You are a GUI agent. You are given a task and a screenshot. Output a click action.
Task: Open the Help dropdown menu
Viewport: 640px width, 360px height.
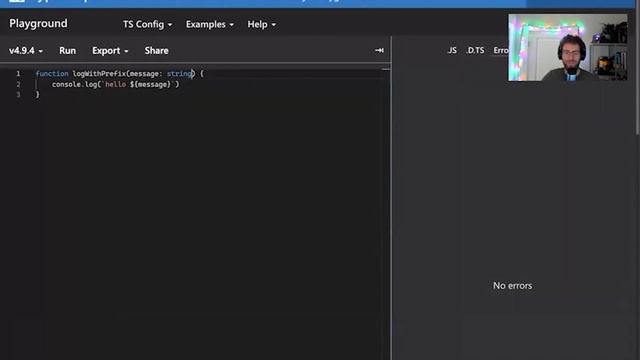(x=262, y=24)
